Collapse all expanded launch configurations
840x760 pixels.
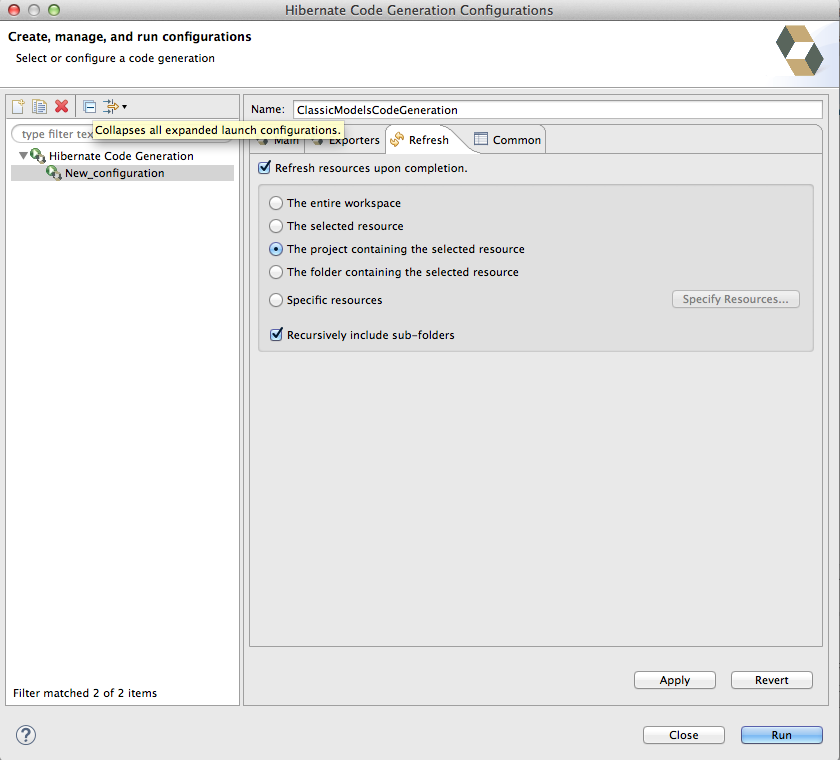[89, 107]
